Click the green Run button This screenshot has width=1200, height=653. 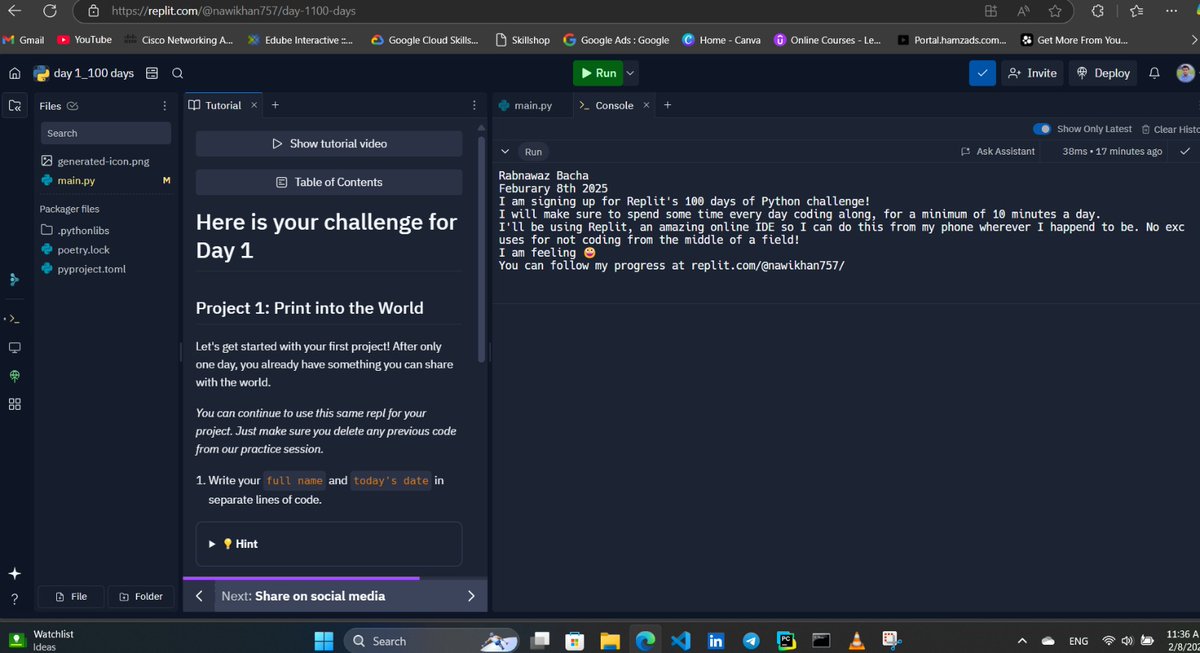click(x=598, y=73)
